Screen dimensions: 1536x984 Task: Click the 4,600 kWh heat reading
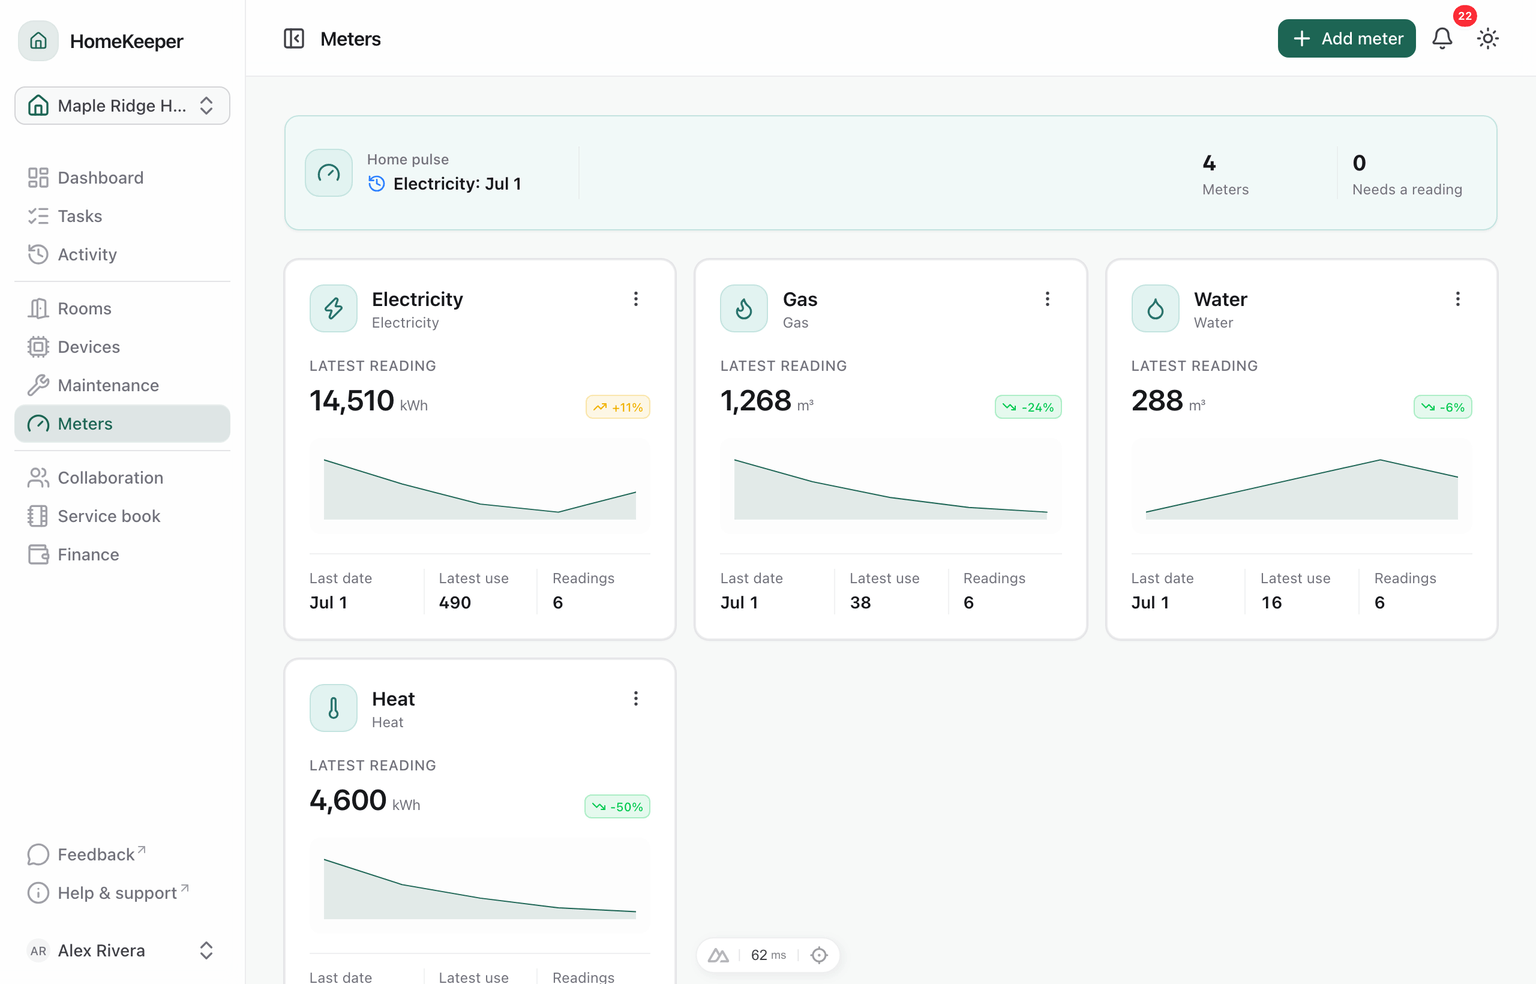tap(365, 801)
